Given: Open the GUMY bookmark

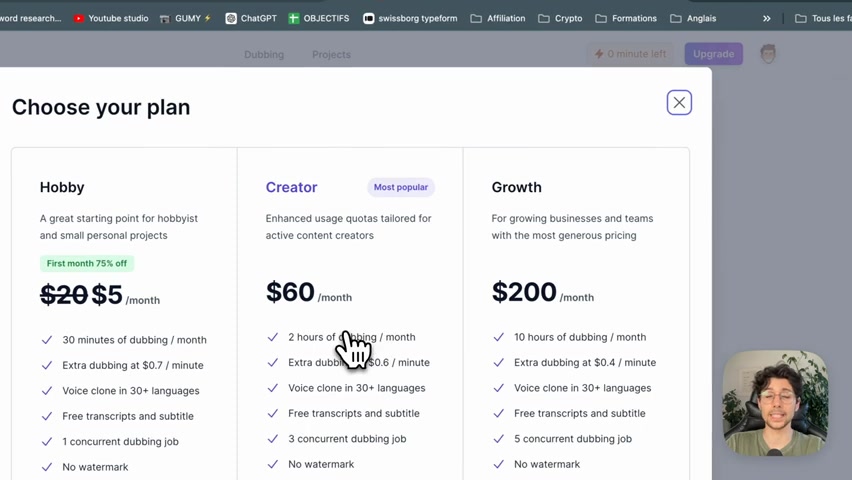Looking at the screenshot, I should point(185,18).
